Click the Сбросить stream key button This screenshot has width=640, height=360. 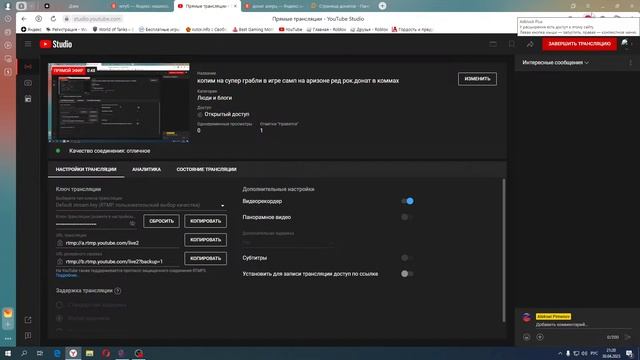161,221
